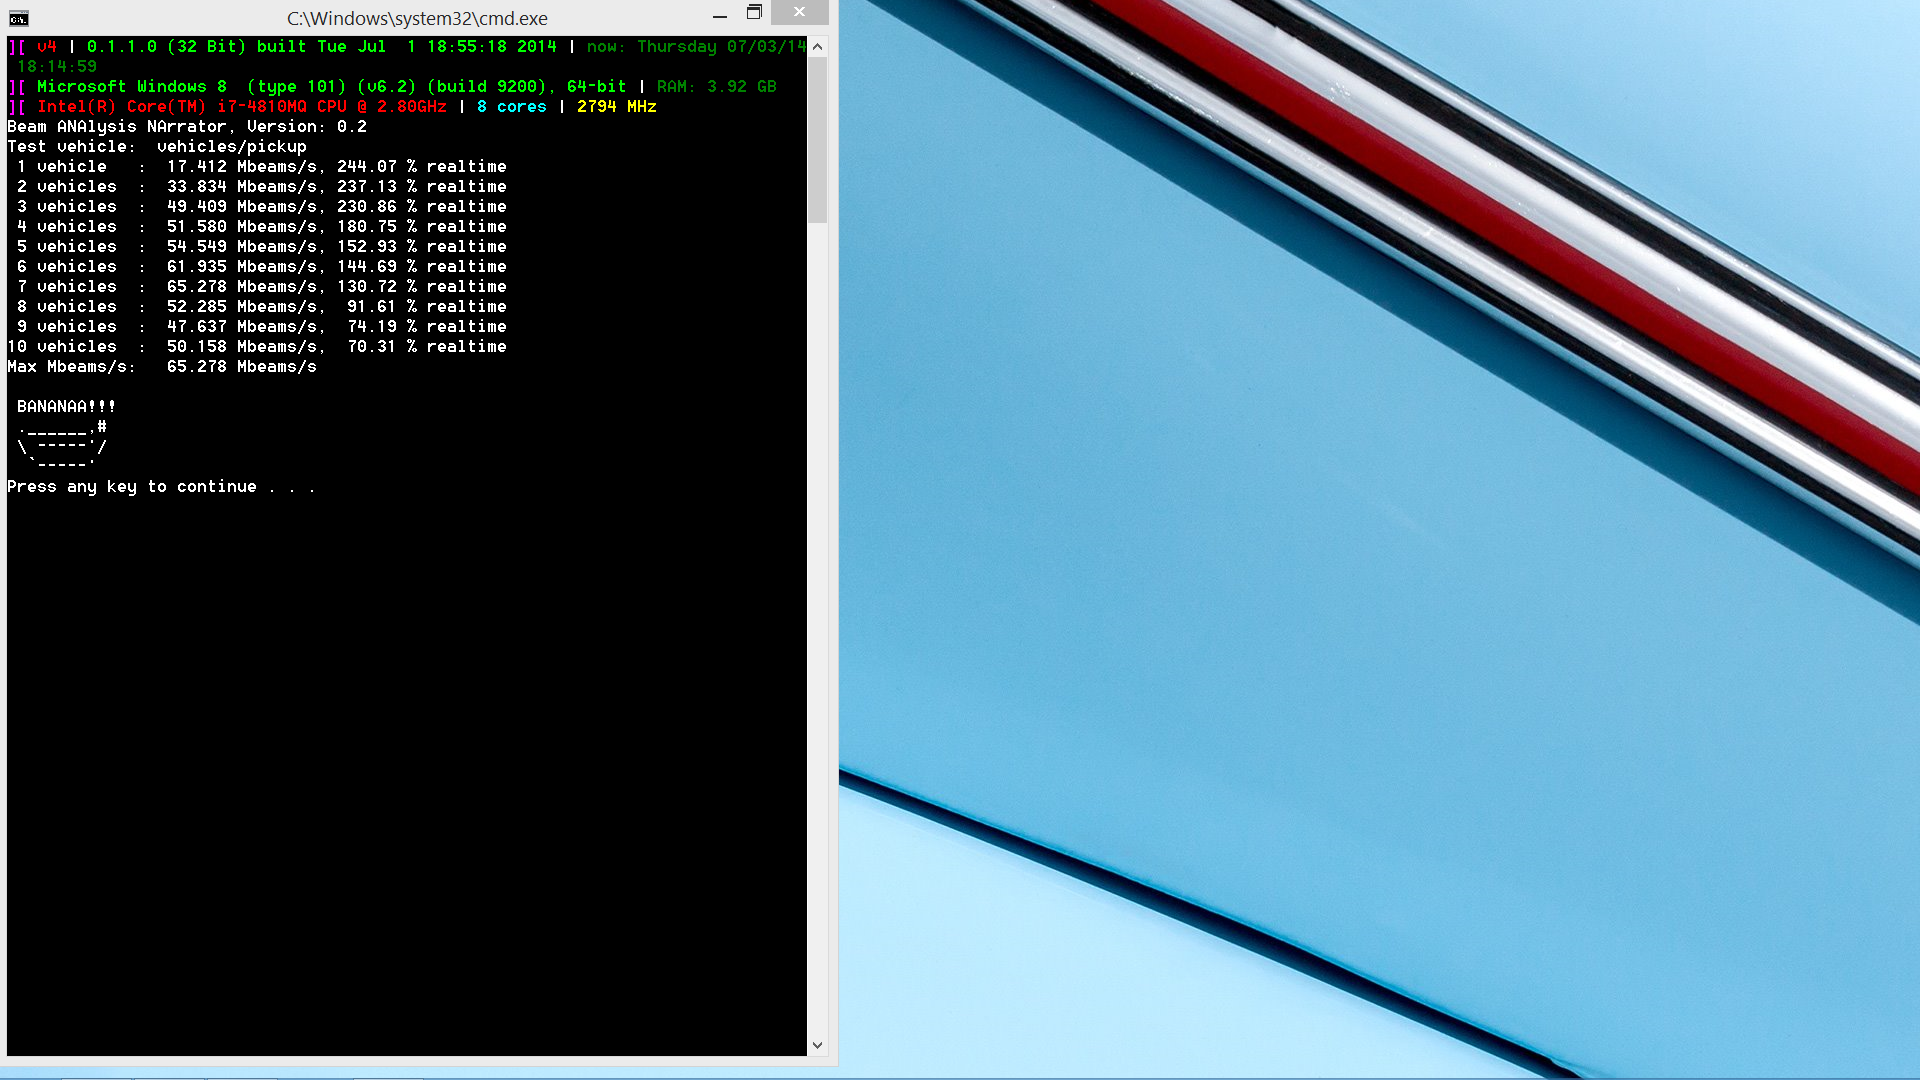Close the cmd.exe window
The width and height of the screenshot is (1920, 1080).
(x=799, y=12)
